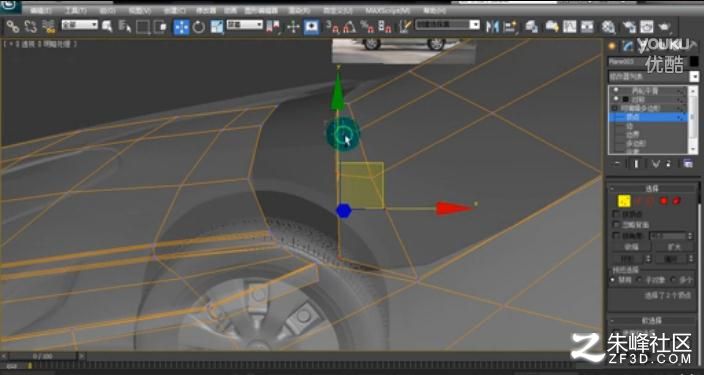Select the highlighted Vertex sub-object level
704x375 pixels.
tap(648, 117)
